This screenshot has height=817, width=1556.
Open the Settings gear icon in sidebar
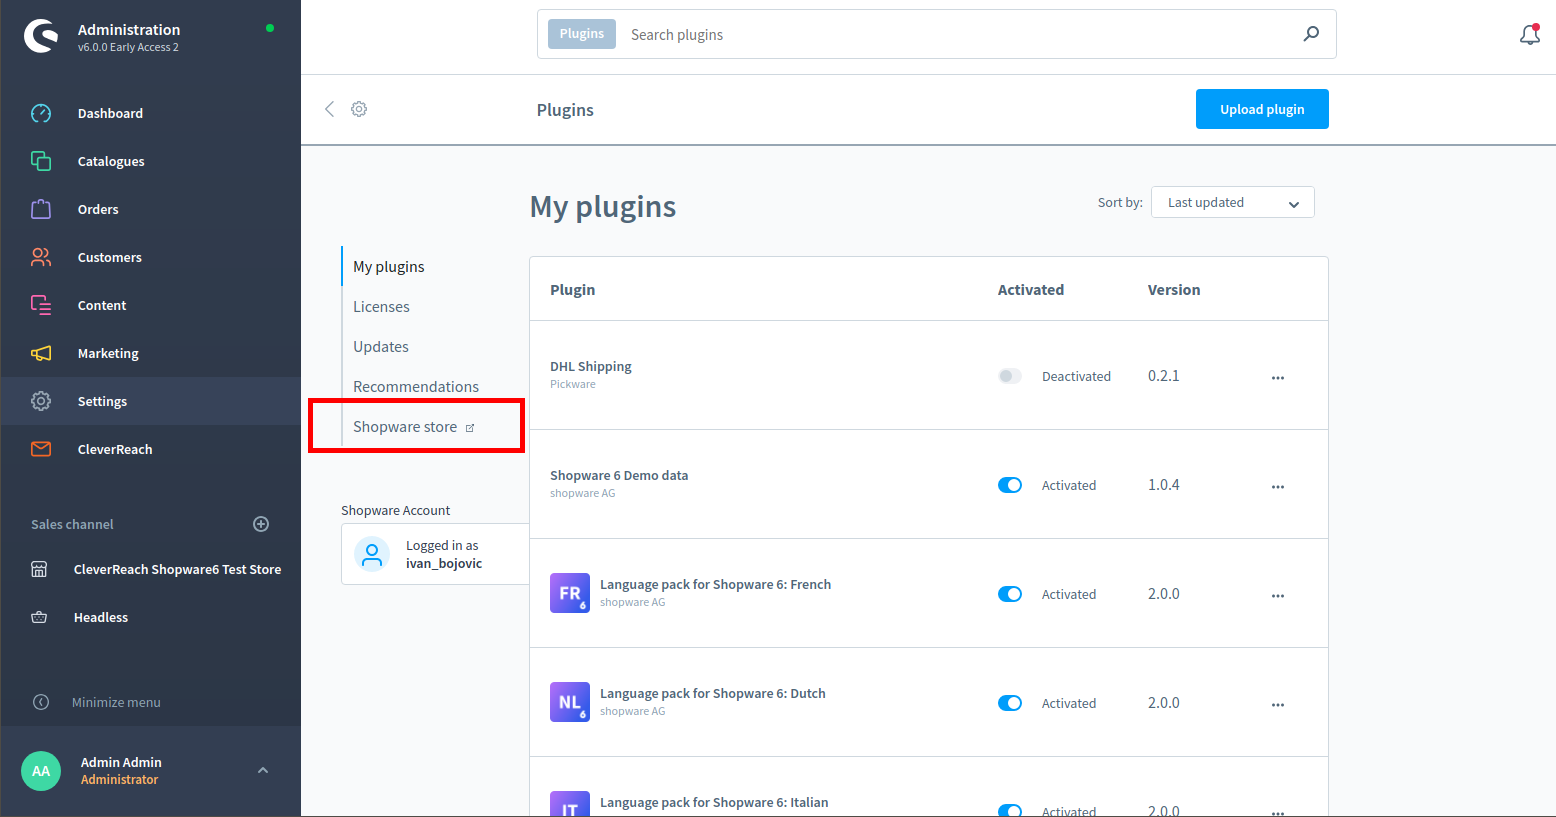[x=41, y=401]
